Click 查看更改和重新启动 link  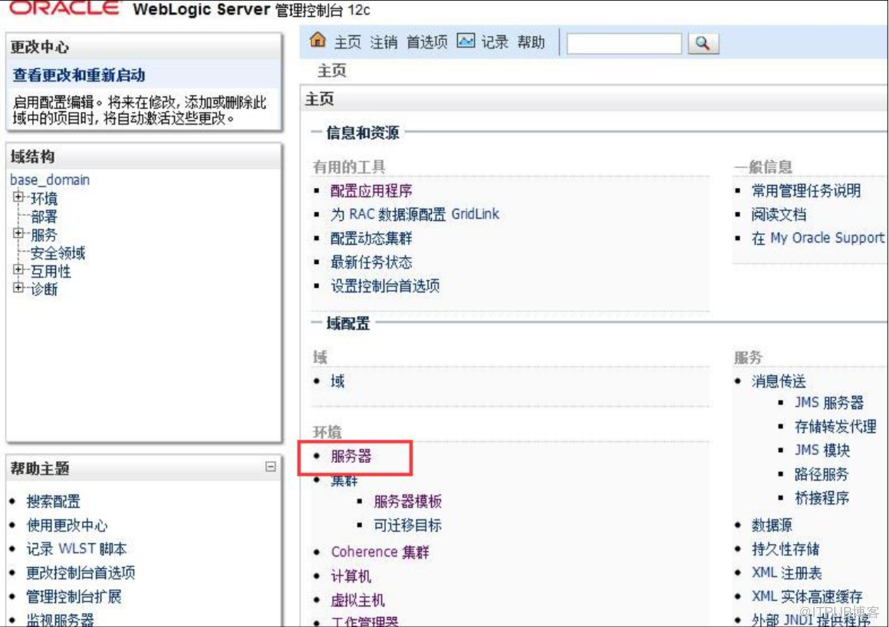tap(79, 75)
